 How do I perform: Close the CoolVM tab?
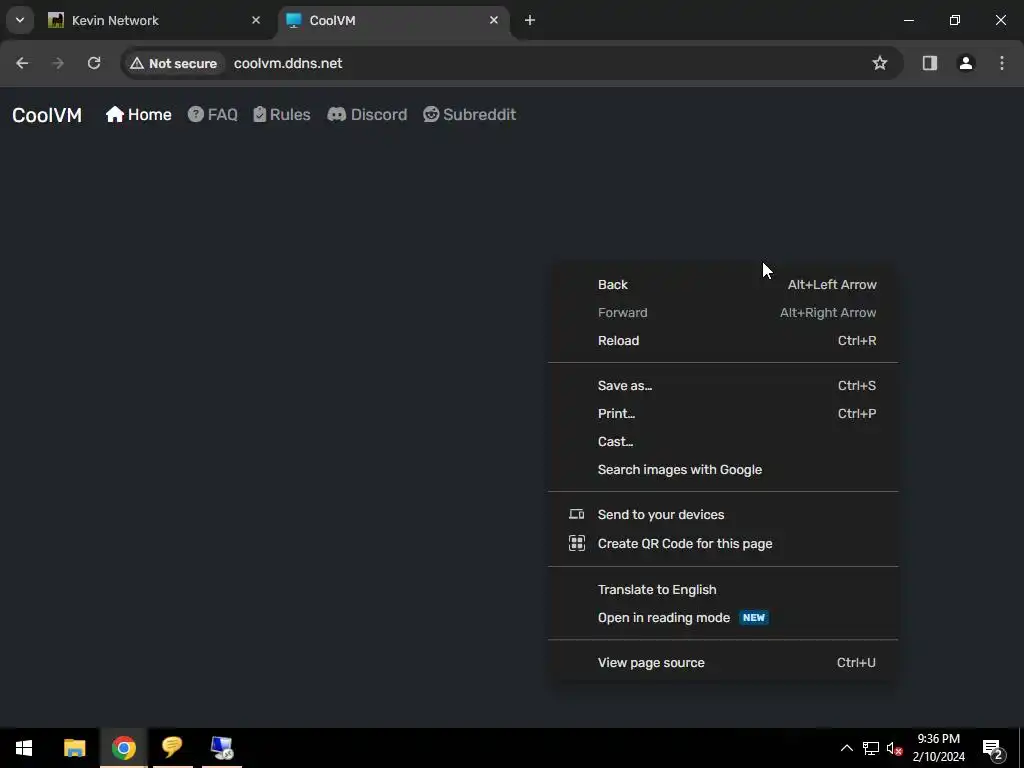[x=494, y=20]
